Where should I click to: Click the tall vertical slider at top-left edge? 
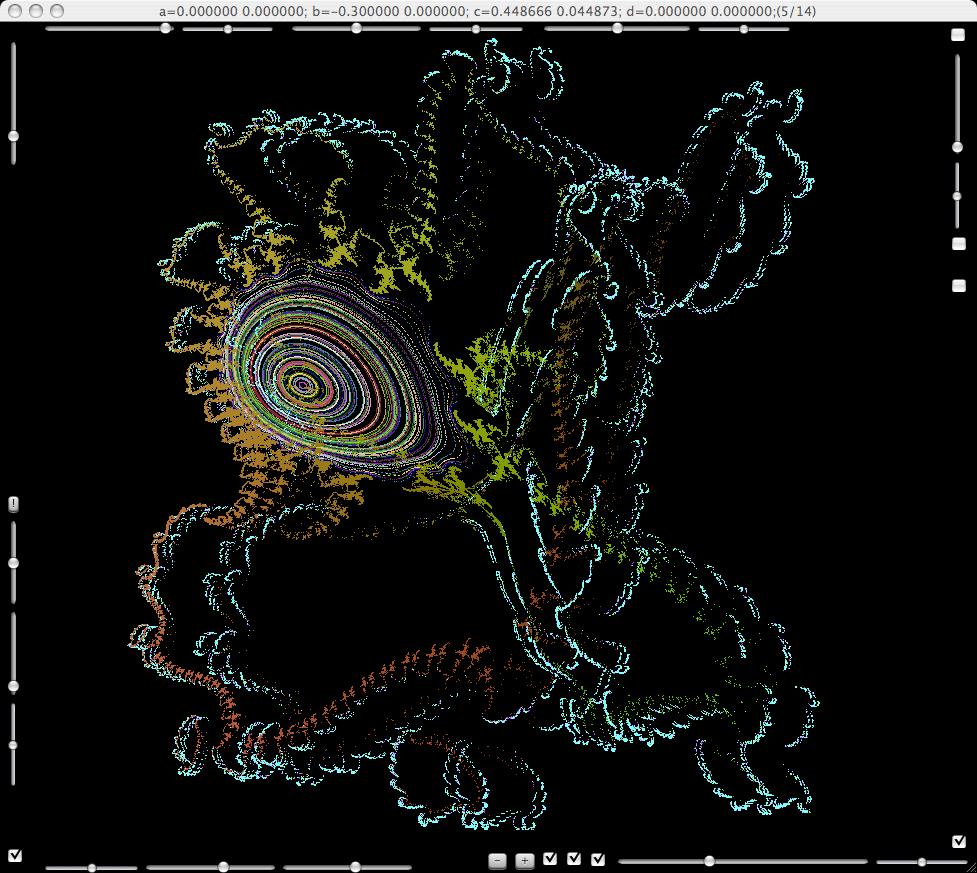click(x=13, y=103)
